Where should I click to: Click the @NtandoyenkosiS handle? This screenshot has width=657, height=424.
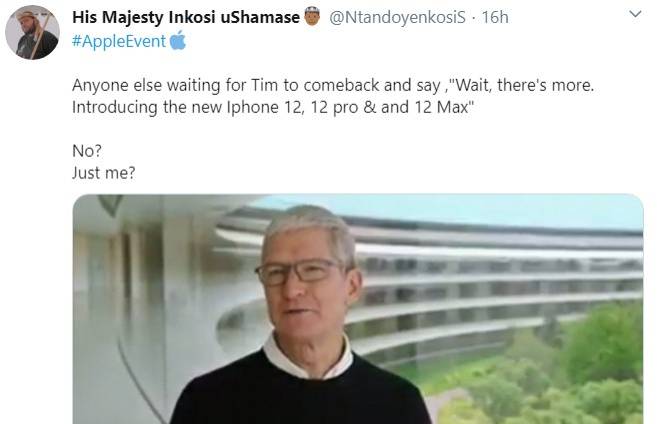tap(397, 17)
